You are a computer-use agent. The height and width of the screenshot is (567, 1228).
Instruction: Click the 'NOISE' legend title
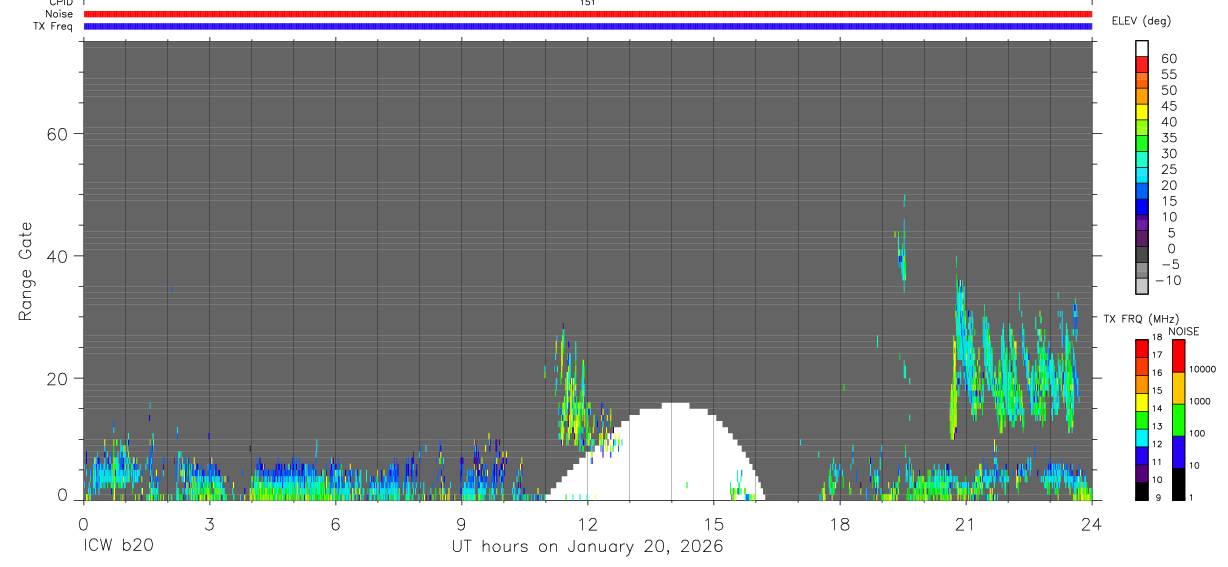click(x=1183, y=331)
